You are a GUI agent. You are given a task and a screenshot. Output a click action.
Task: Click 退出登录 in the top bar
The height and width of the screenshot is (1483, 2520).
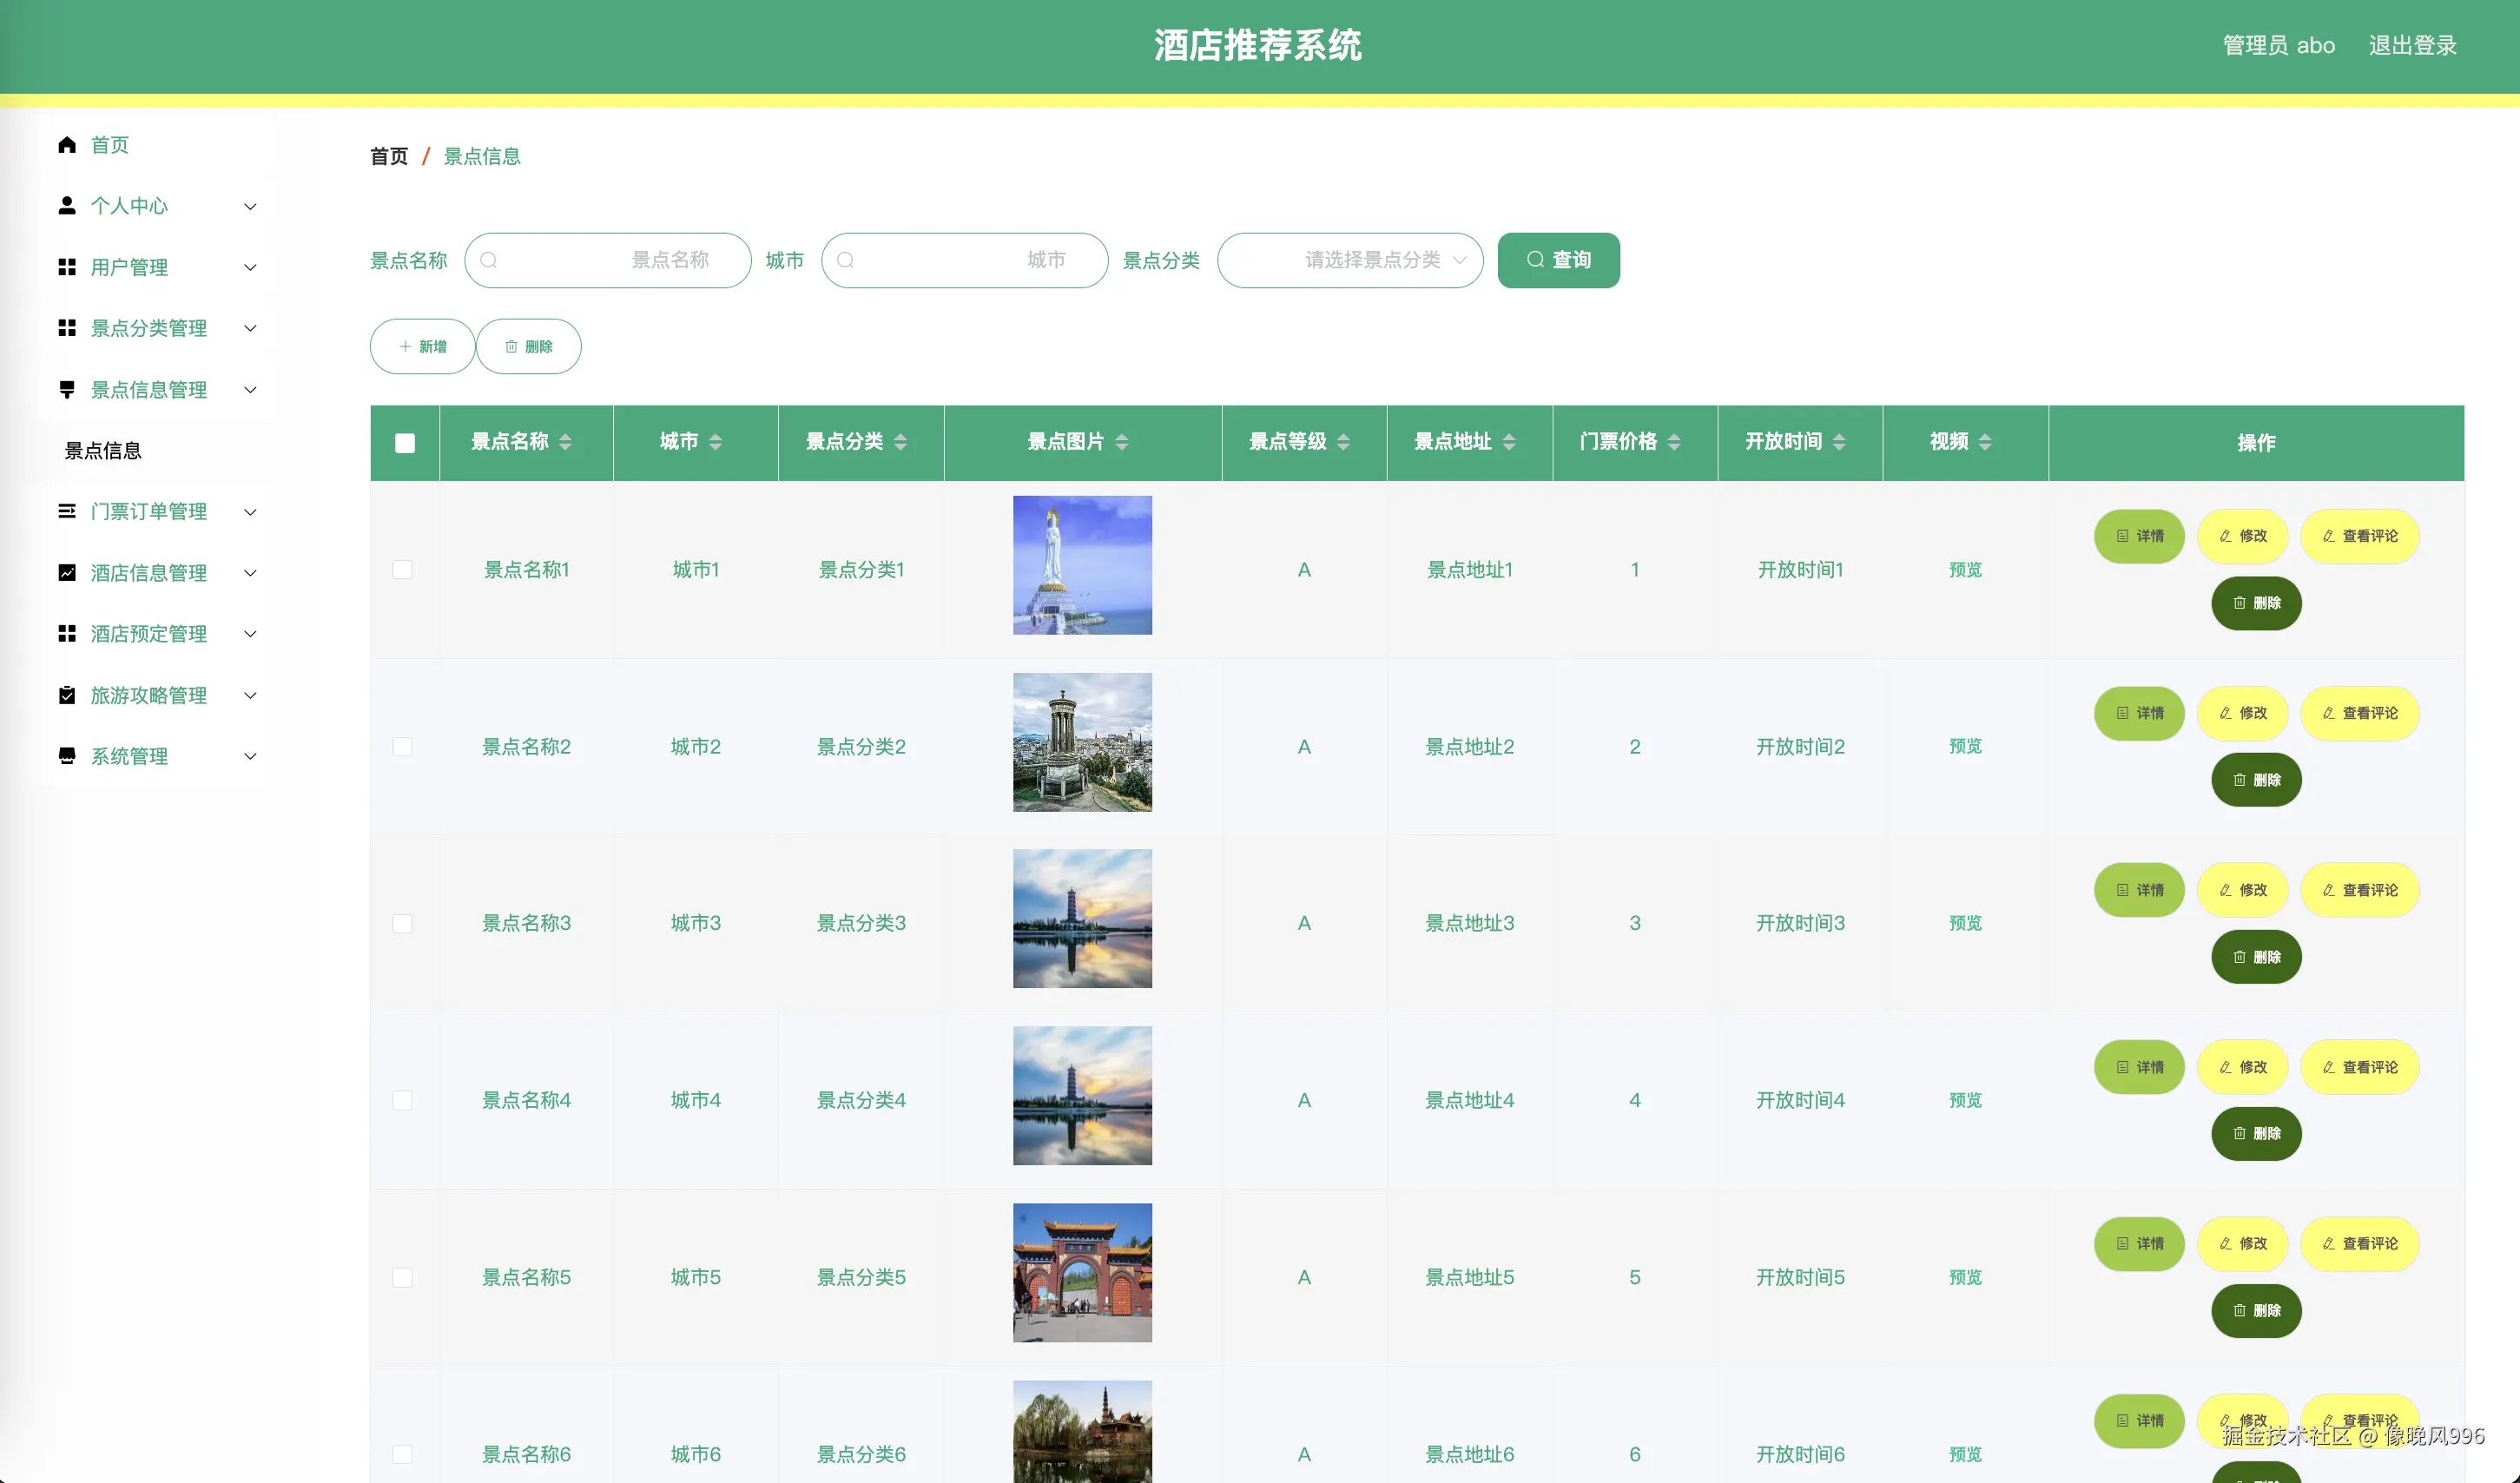tap(2412, 45)
